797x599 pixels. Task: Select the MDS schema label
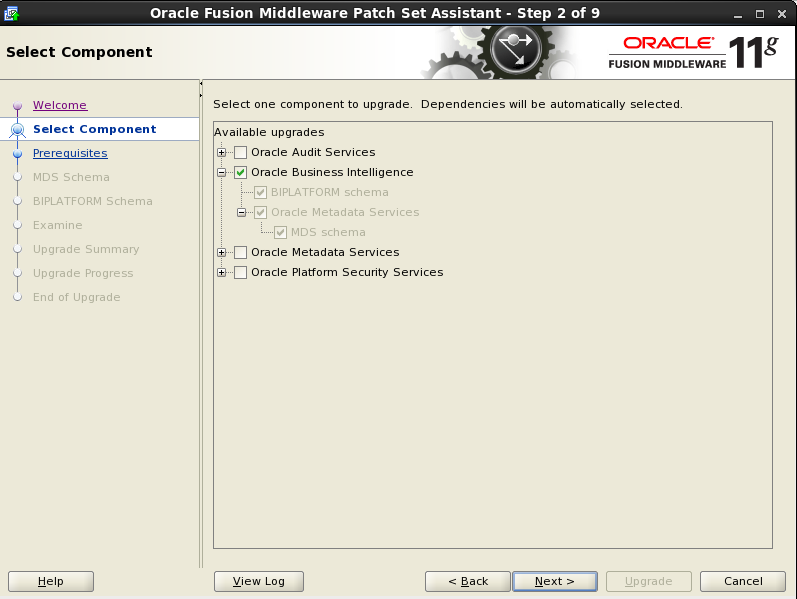tap(328, 232)
